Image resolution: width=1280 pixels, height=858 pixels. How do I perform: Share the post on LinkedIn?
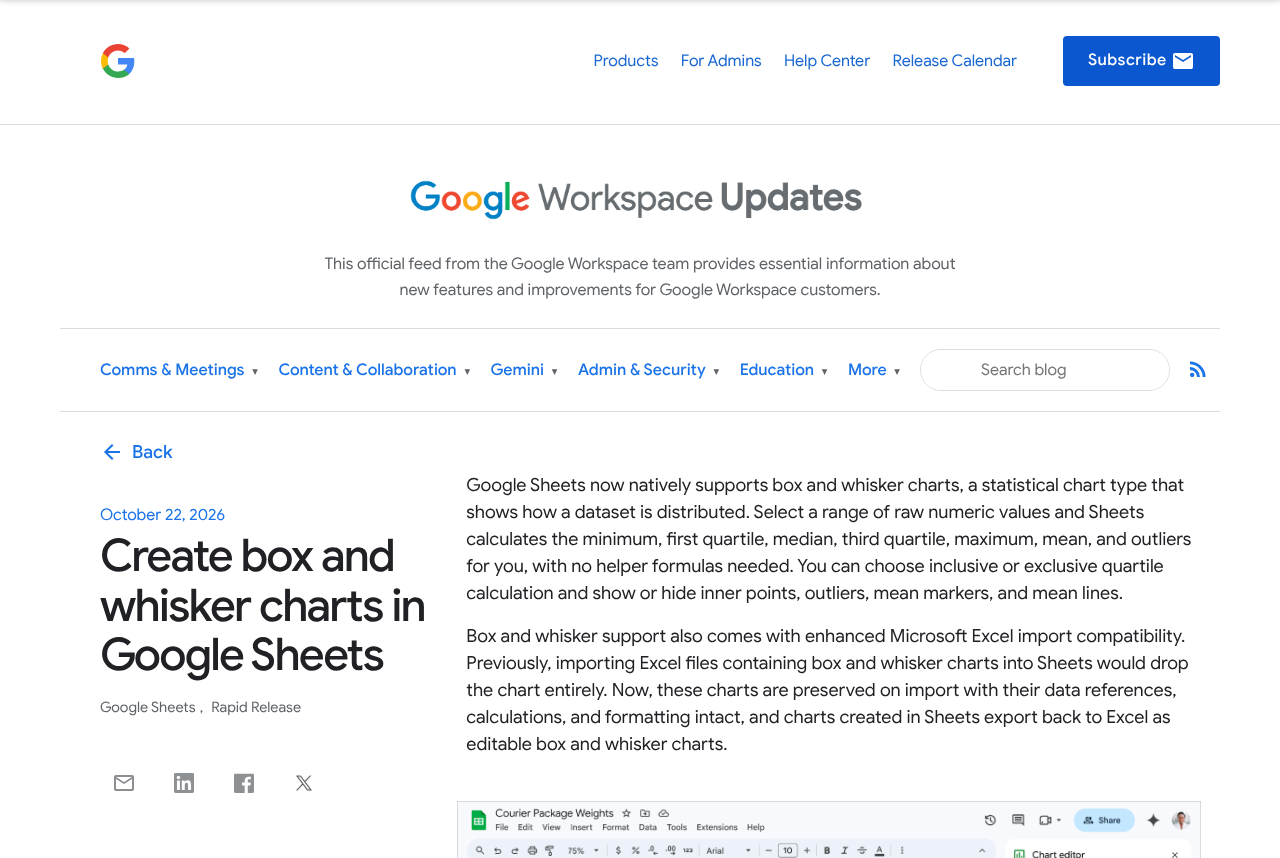[x=184, y=783]
